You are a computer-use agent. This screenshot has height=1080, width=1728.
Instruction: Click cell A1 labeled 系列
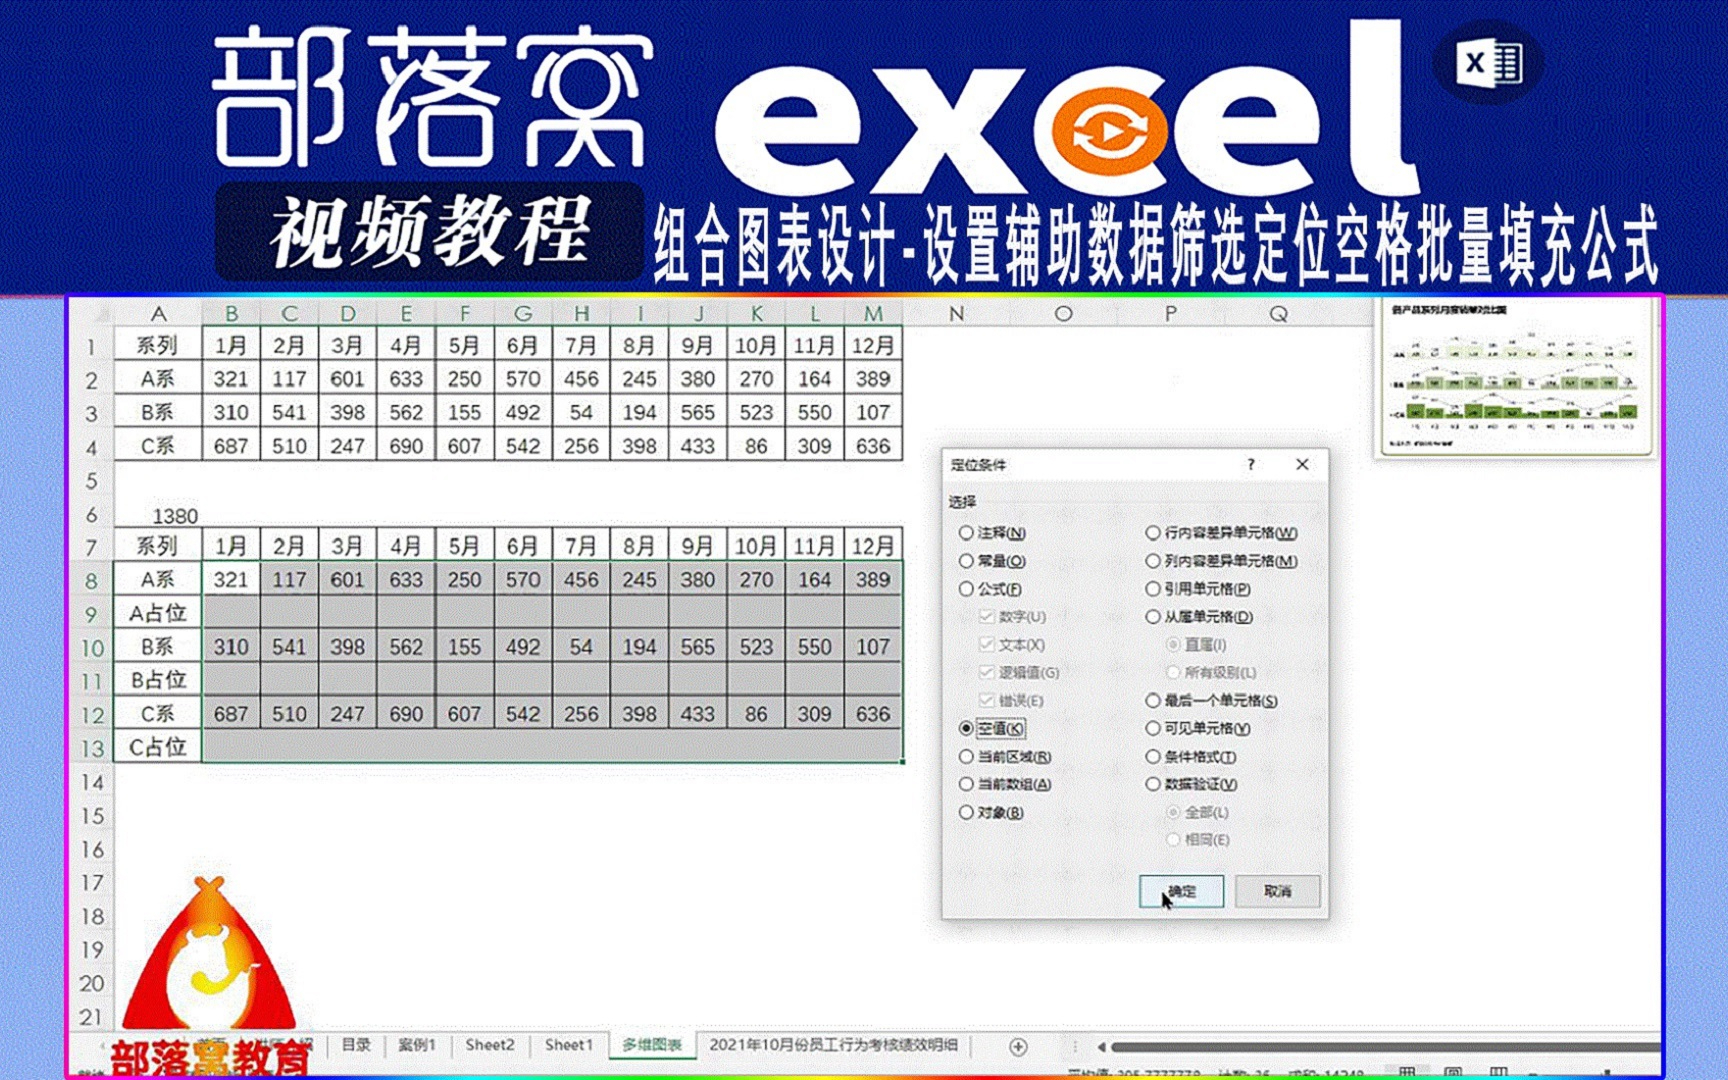(158, 345)
